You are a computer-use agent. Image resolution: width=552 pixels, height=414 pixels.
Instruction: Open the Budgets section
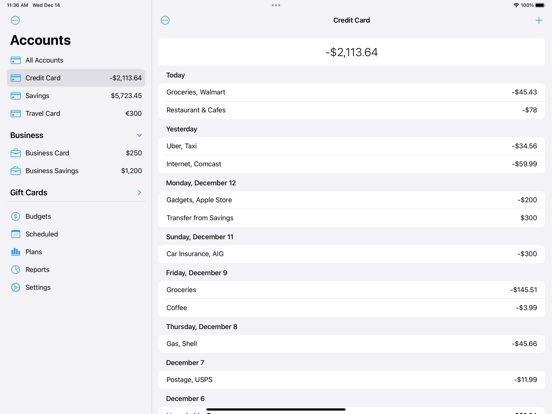(76, 216)
